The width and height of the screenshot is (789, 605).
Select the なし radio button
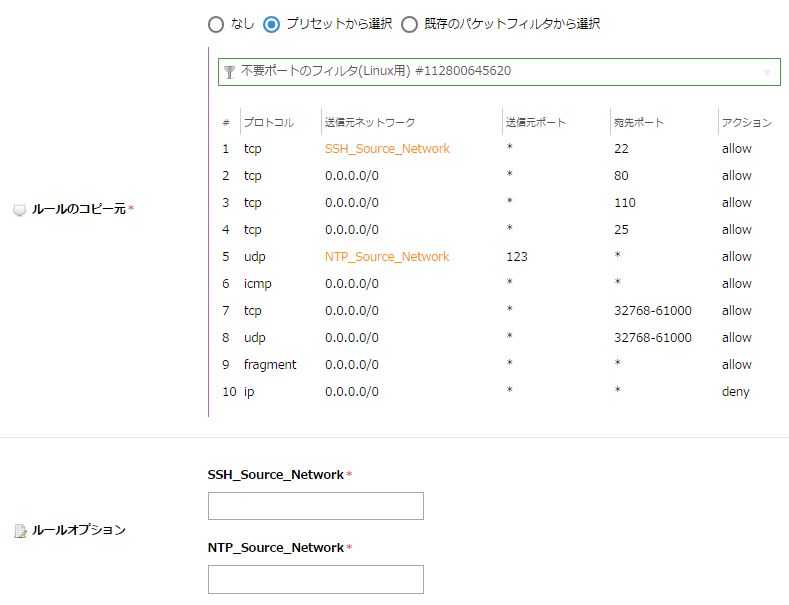216,24
